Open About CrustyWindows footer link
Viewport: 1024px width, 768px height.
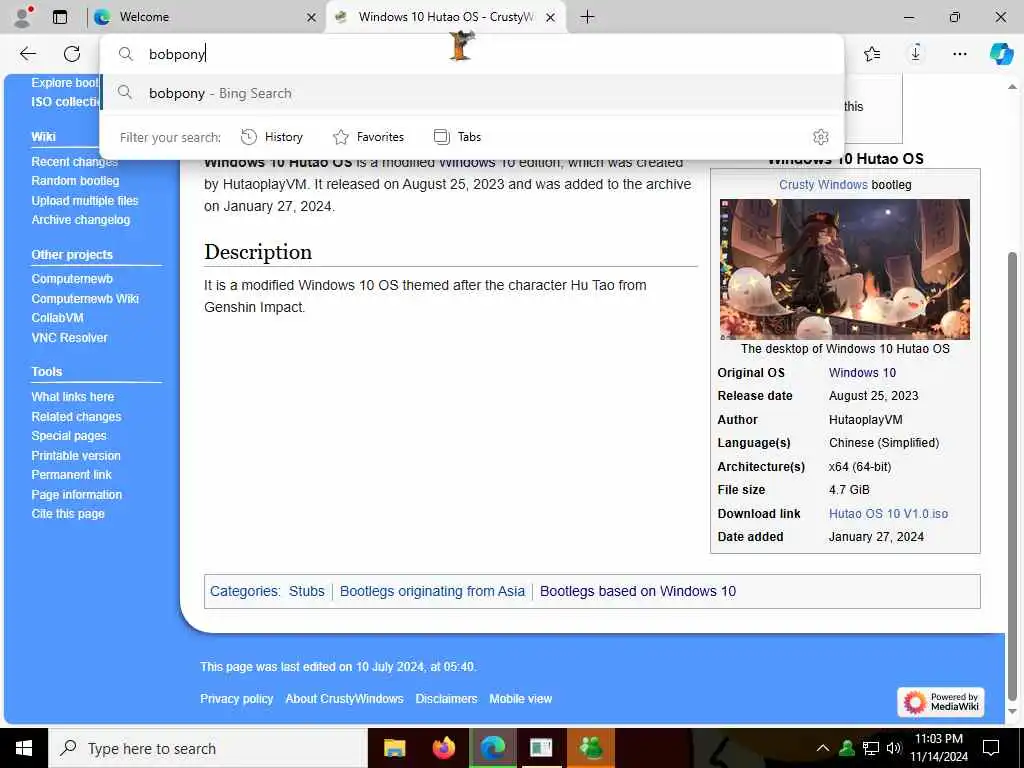coord(344,699)
